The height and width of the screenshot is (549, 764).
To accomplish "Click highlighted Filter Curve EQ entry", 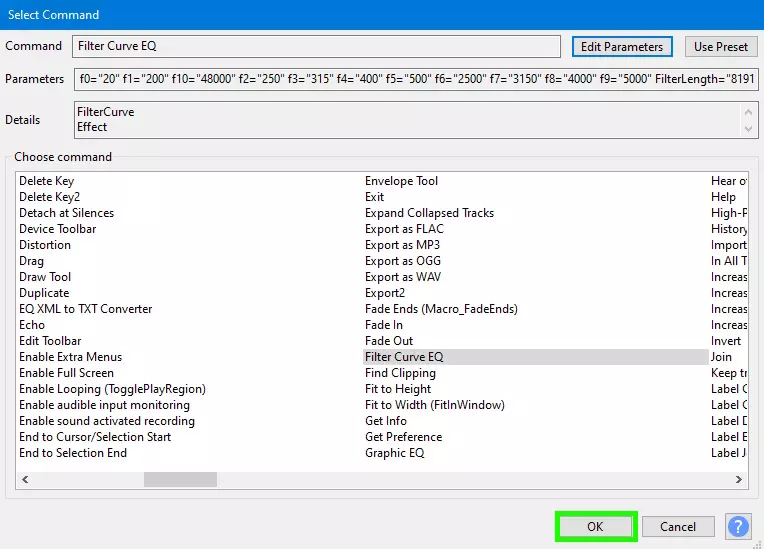I will [535, 357].
